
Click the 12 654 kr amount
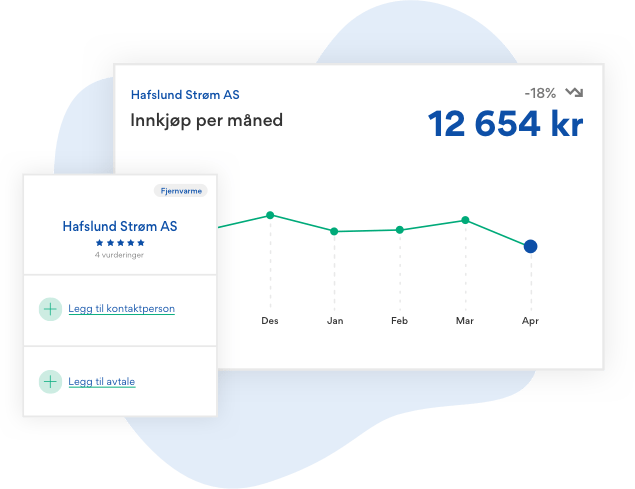coord(506,124)
